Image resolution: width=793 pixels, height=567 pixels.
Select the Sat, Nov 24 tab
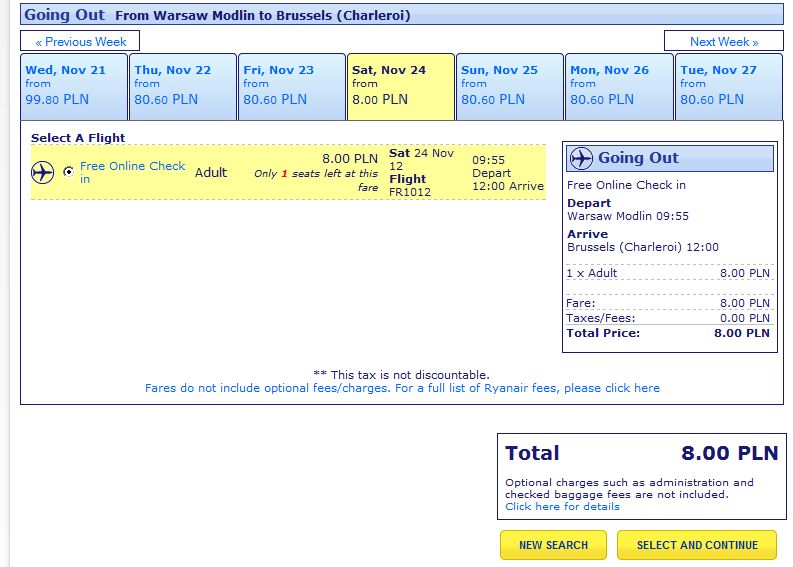click(x=401, y=86)
